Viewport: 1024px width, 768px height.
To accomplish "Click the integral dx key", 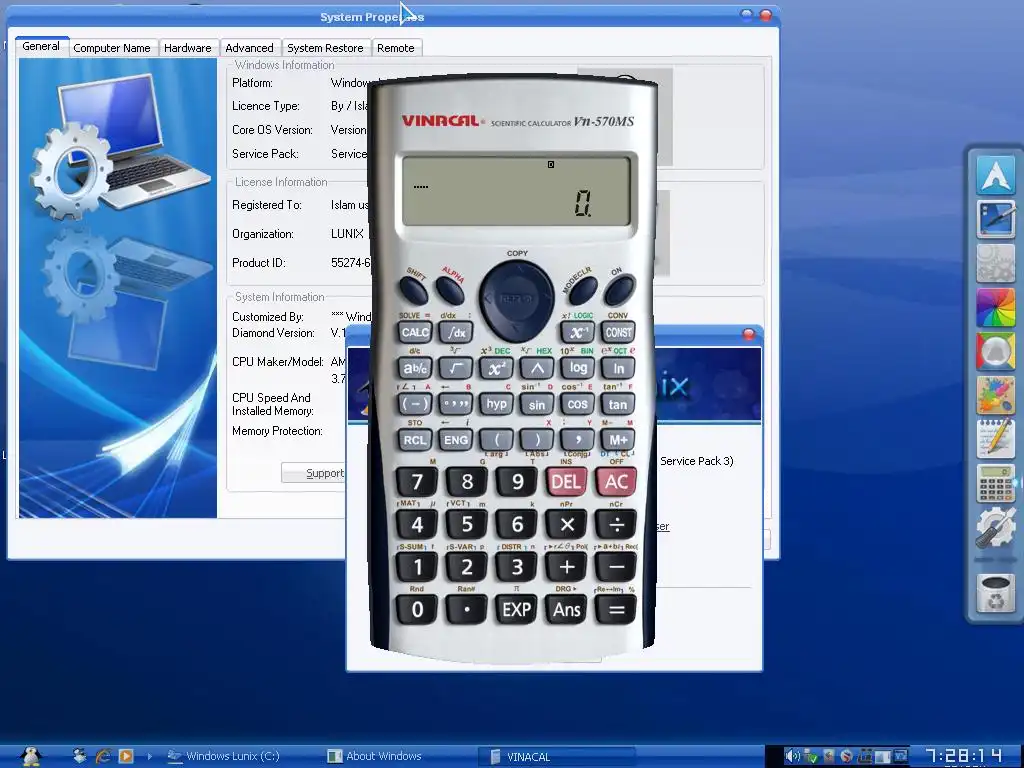I will pos(456,332).
